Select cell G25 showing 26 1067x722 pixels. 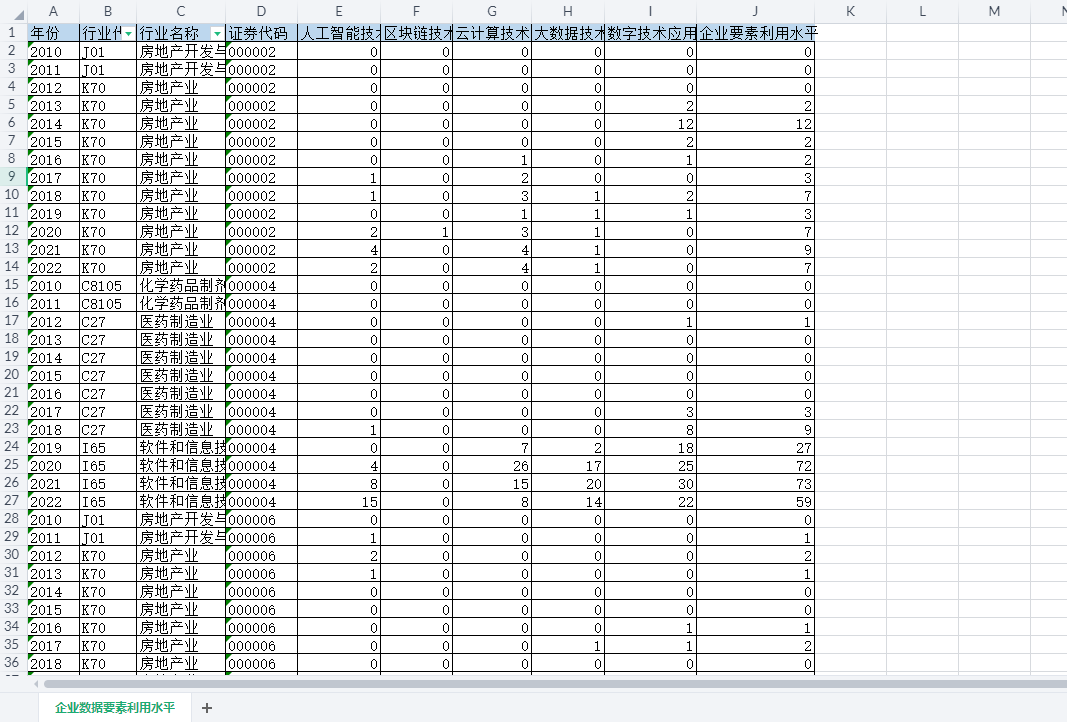492,465
